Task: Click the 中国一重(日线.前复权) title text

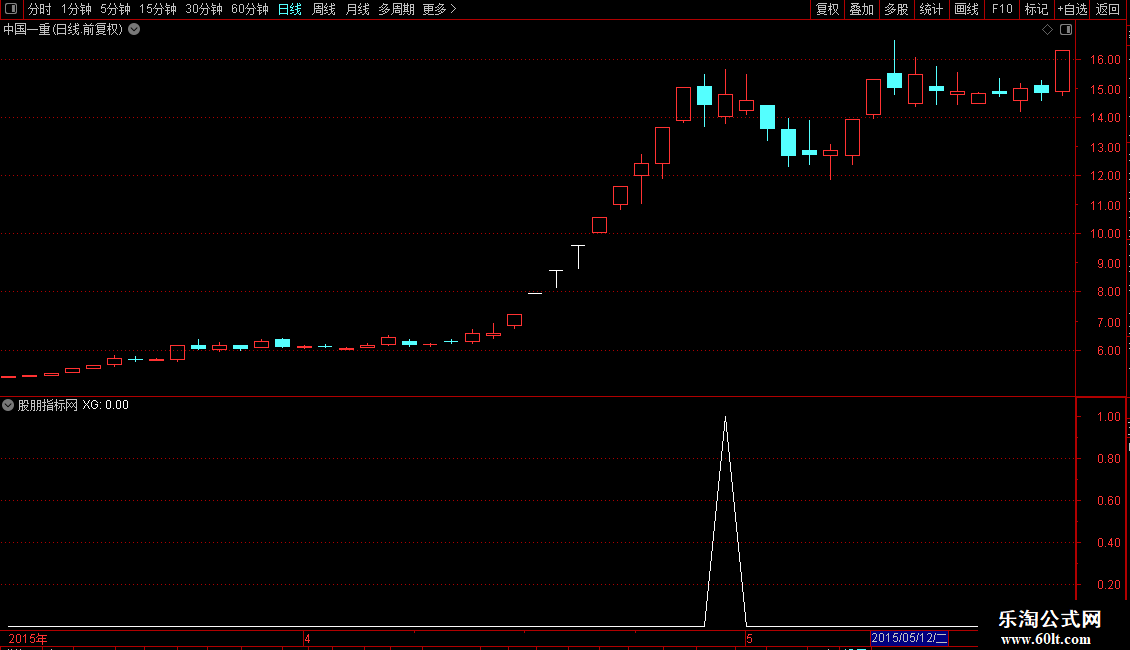Action: [x=63, y=30]
